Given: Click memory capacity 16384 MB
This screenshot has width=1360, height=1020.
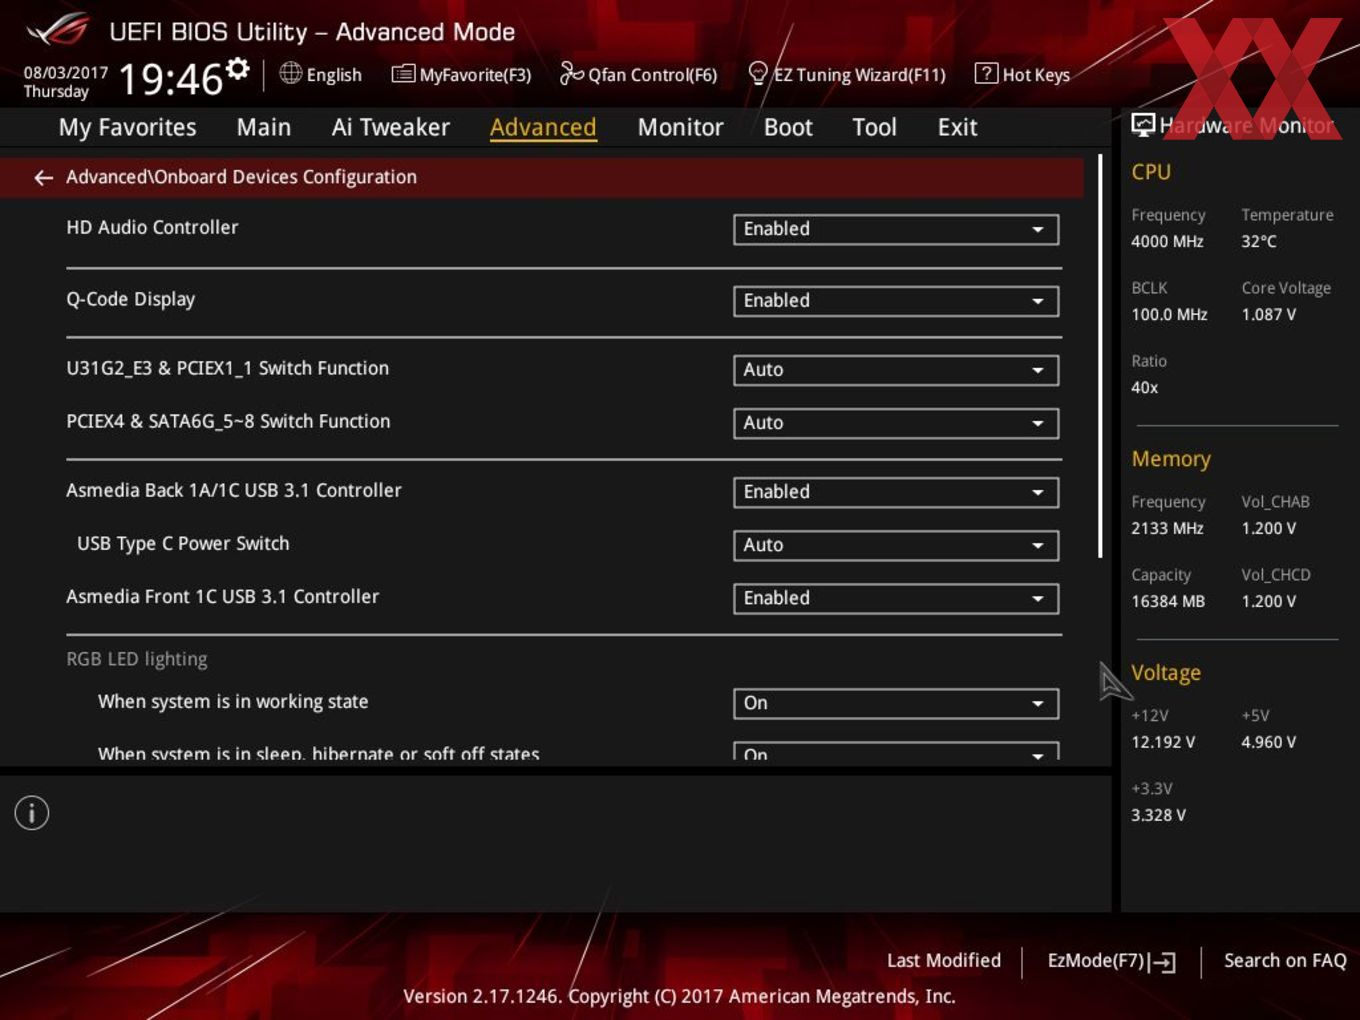Looking at the screenshot, I should [x=1168, y=601].
